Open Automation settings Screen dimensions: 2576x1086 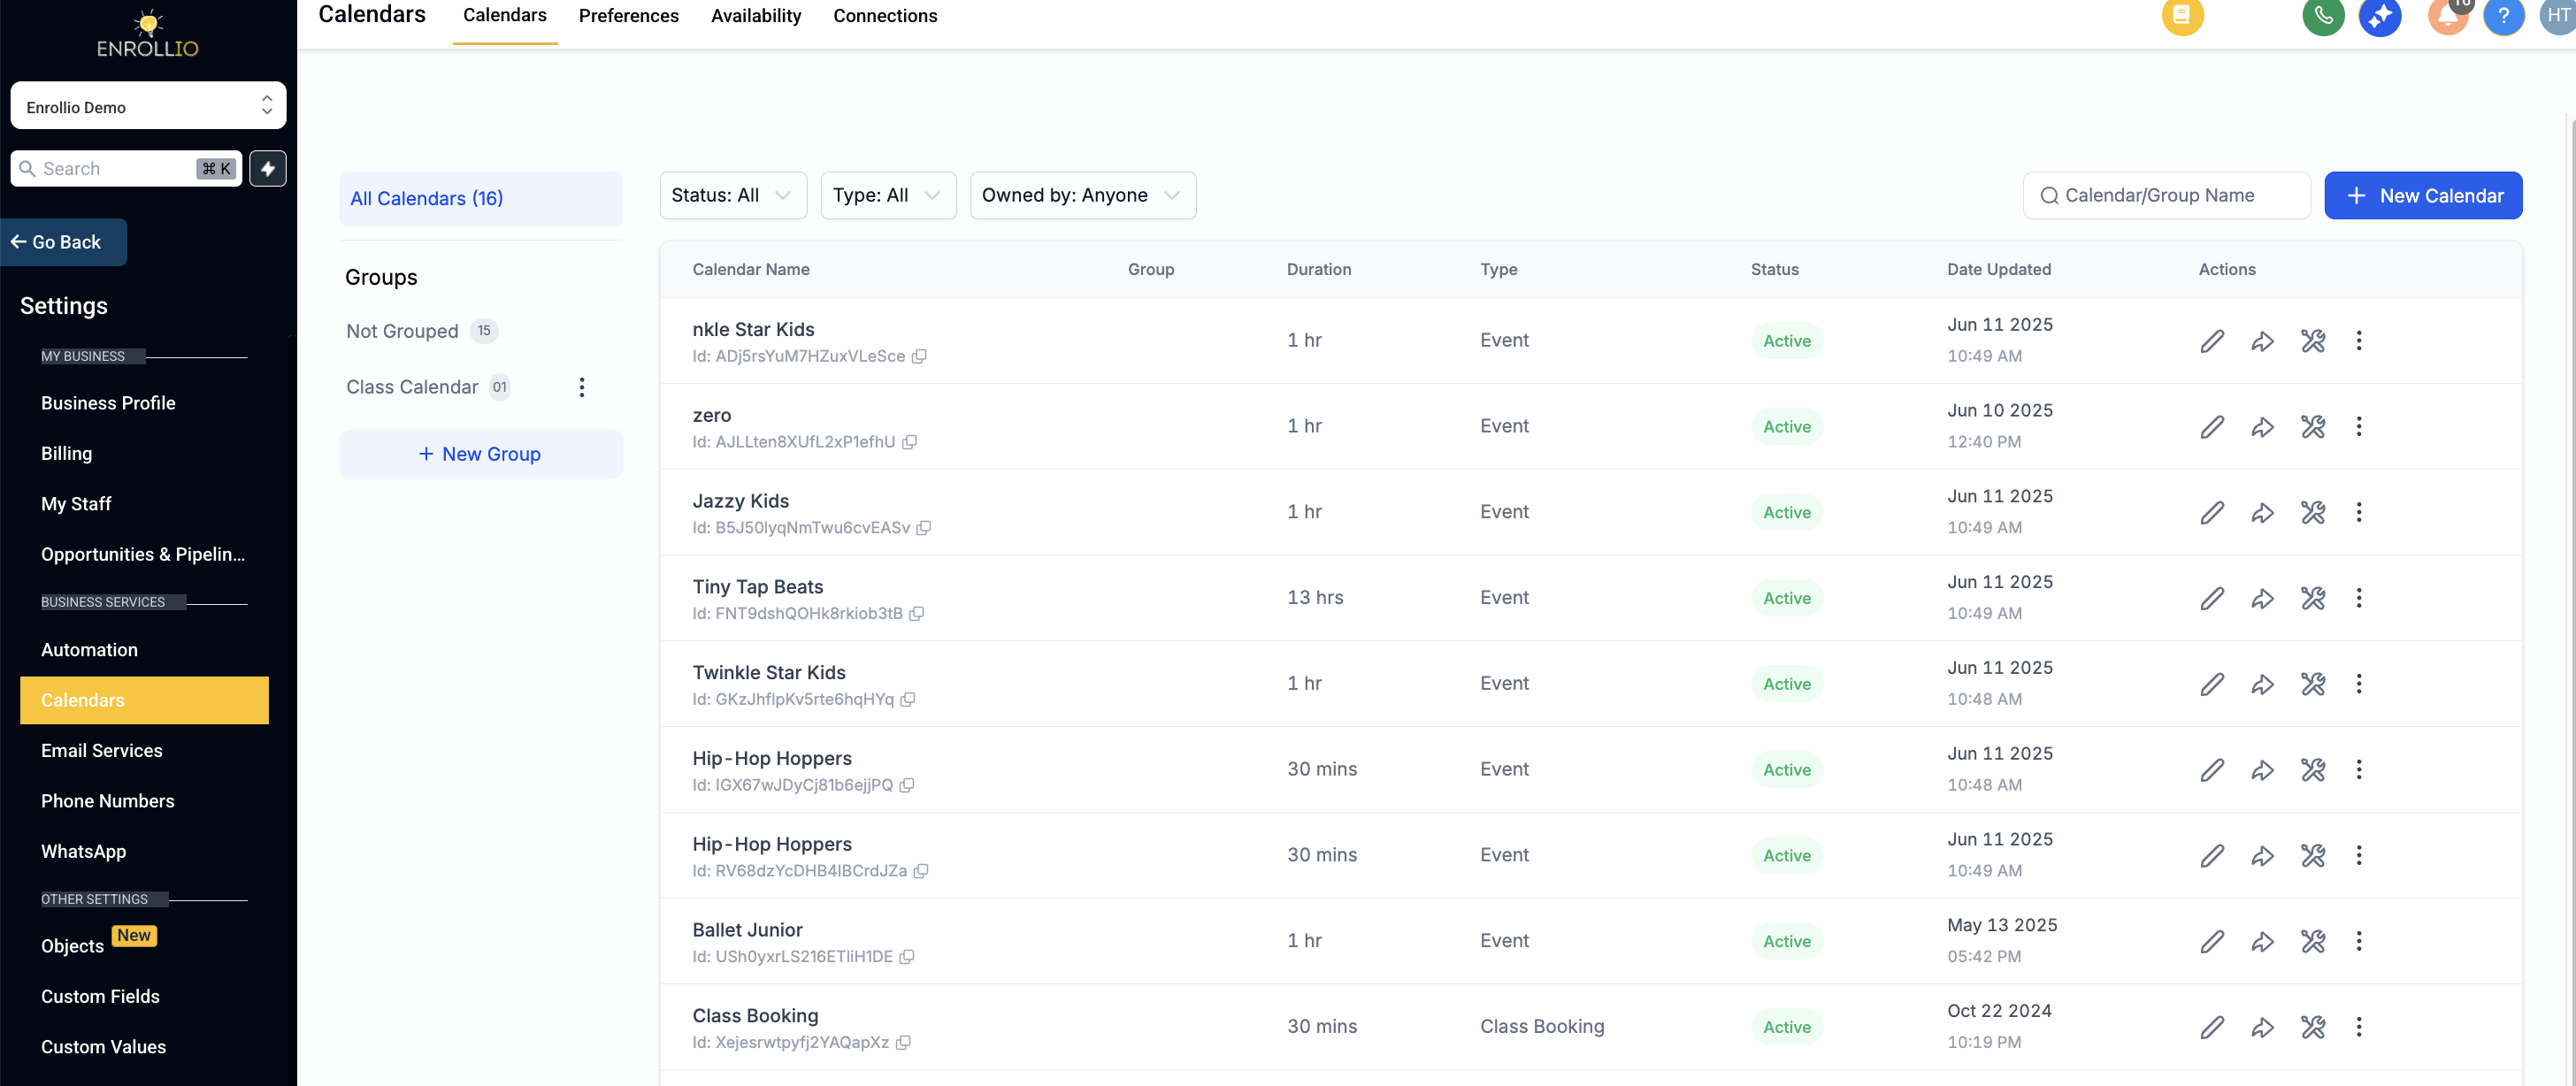tap(89, 650)
